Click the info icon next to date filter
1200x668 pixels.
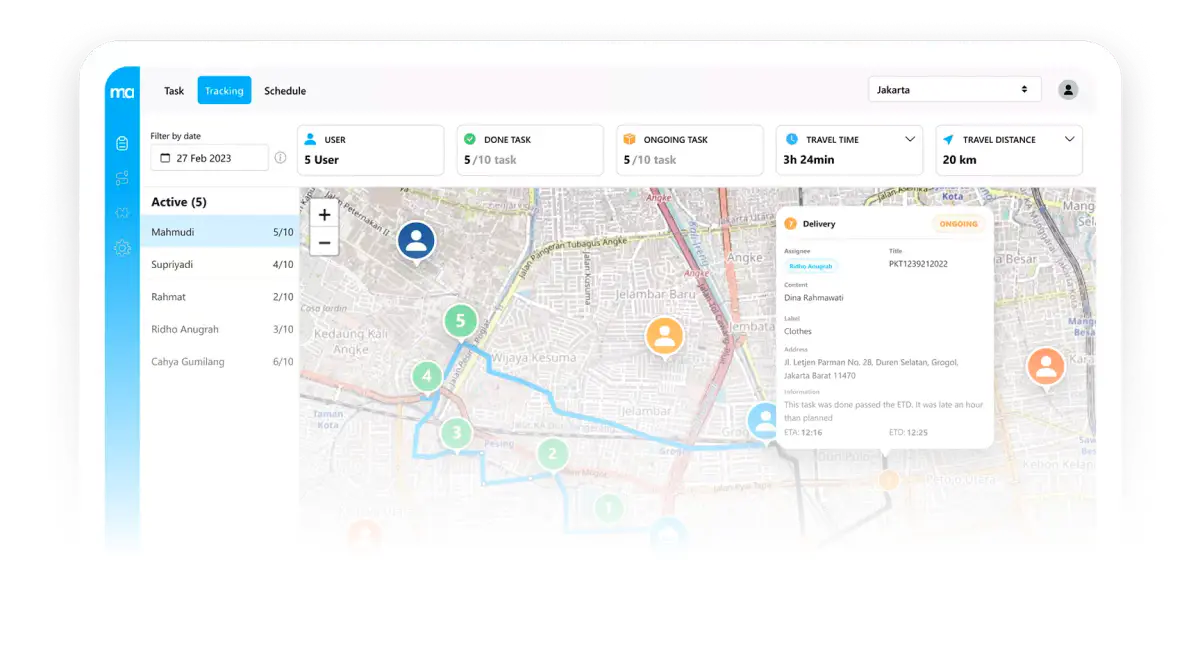click(x=282, y=157)
